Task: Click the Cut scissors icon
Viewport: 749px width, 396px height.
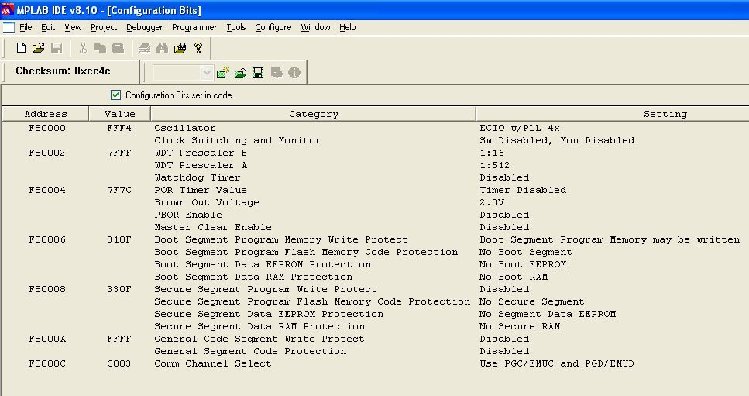Action: pyautogui.click(x=83, y=48)
